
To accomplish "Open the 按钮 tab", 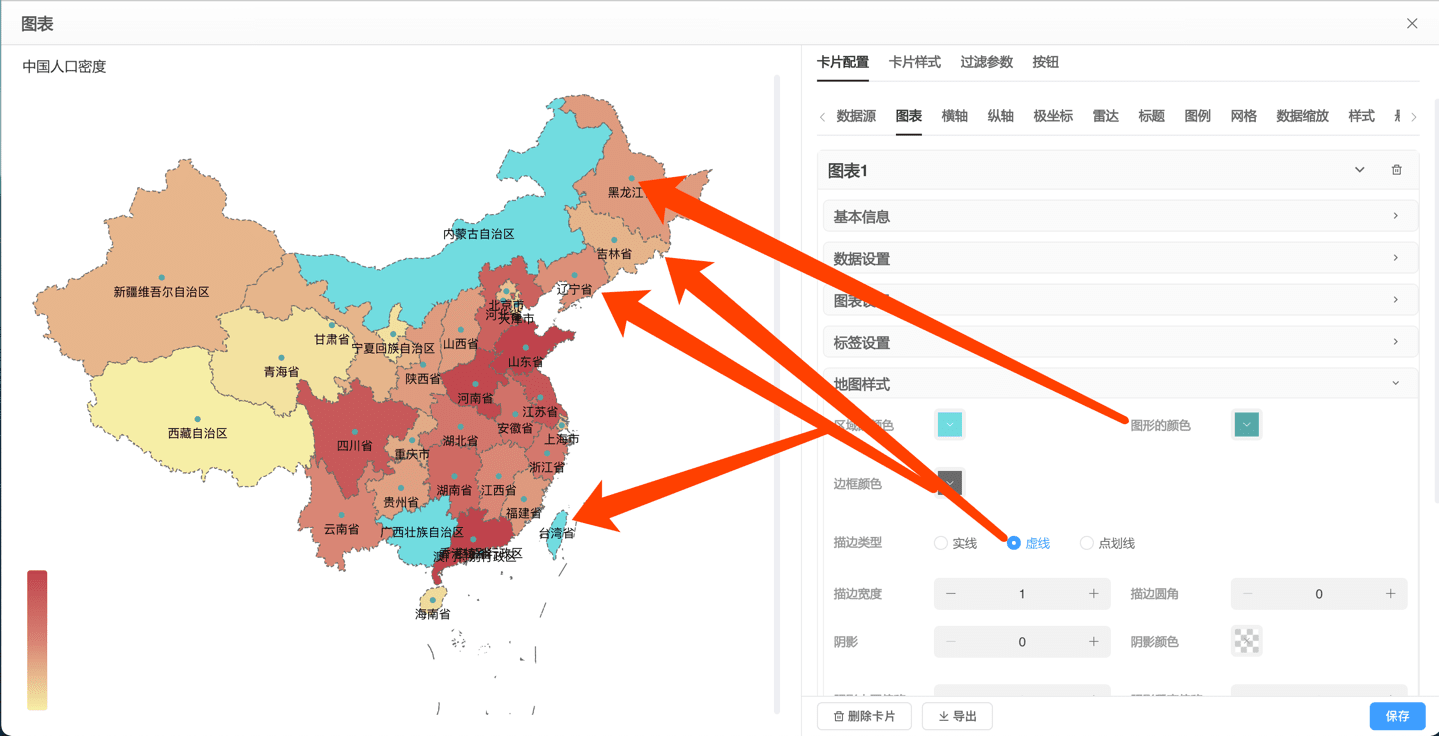I will pyautogui.click(x=1046, y=62).
